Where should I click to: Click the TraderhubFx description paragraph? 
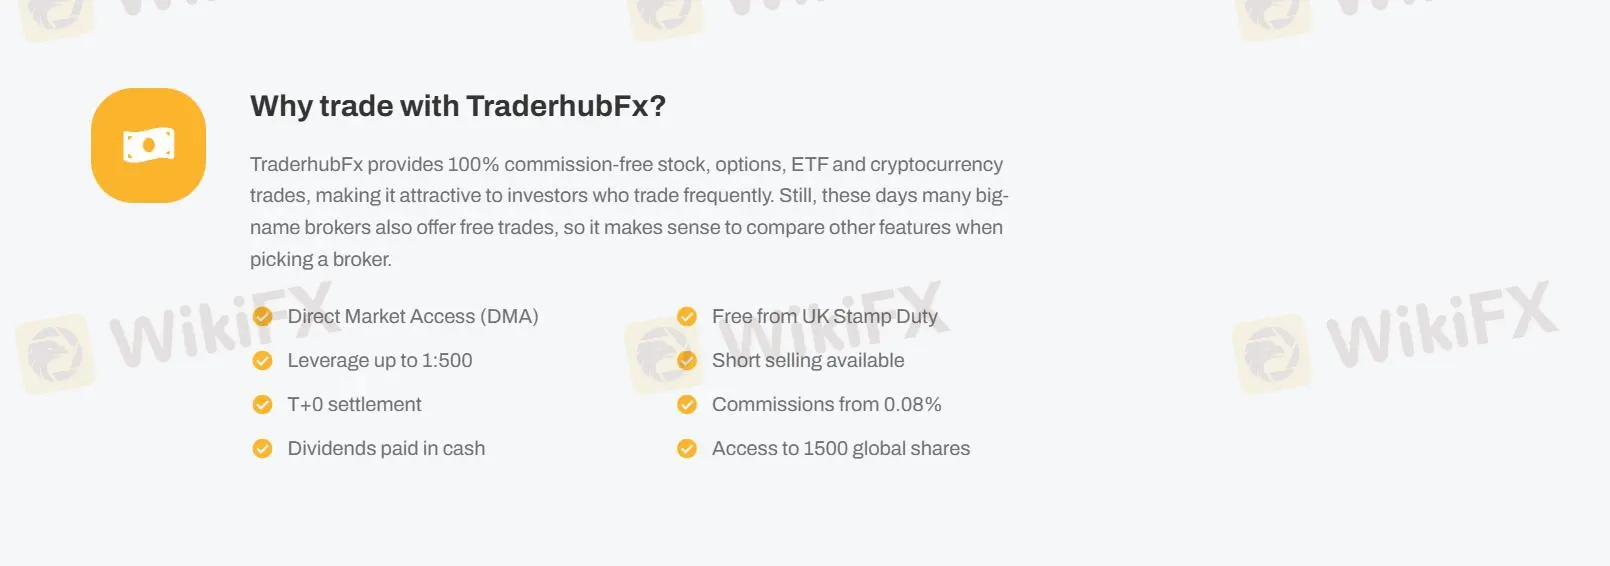coord(628,212)
